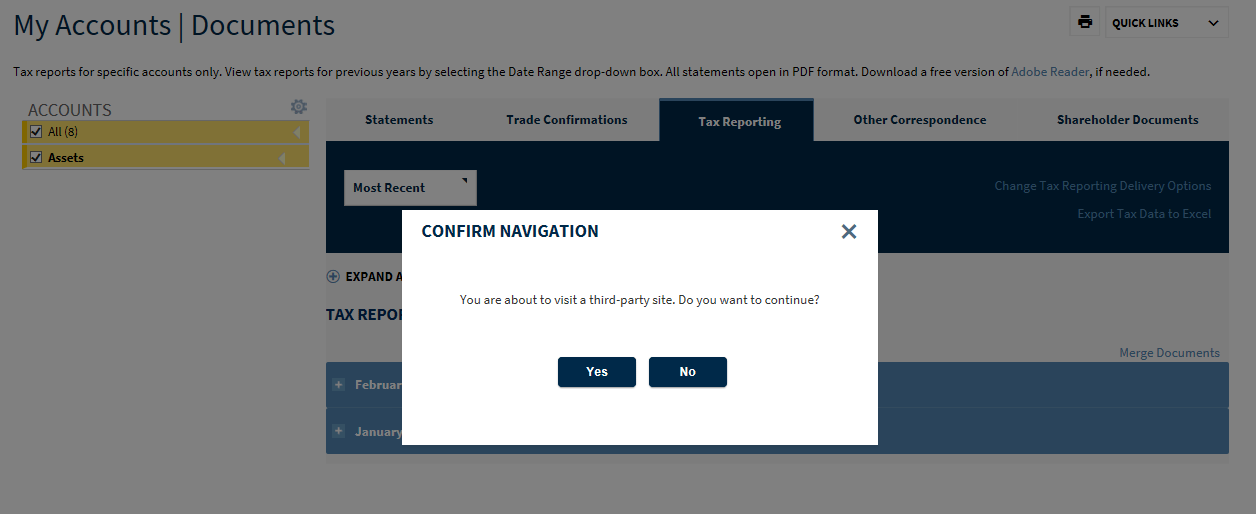The height and width of the screenshot is (514, 1256).
Task: Click the Merge Documents link
Action: [x=1169, y=353]
